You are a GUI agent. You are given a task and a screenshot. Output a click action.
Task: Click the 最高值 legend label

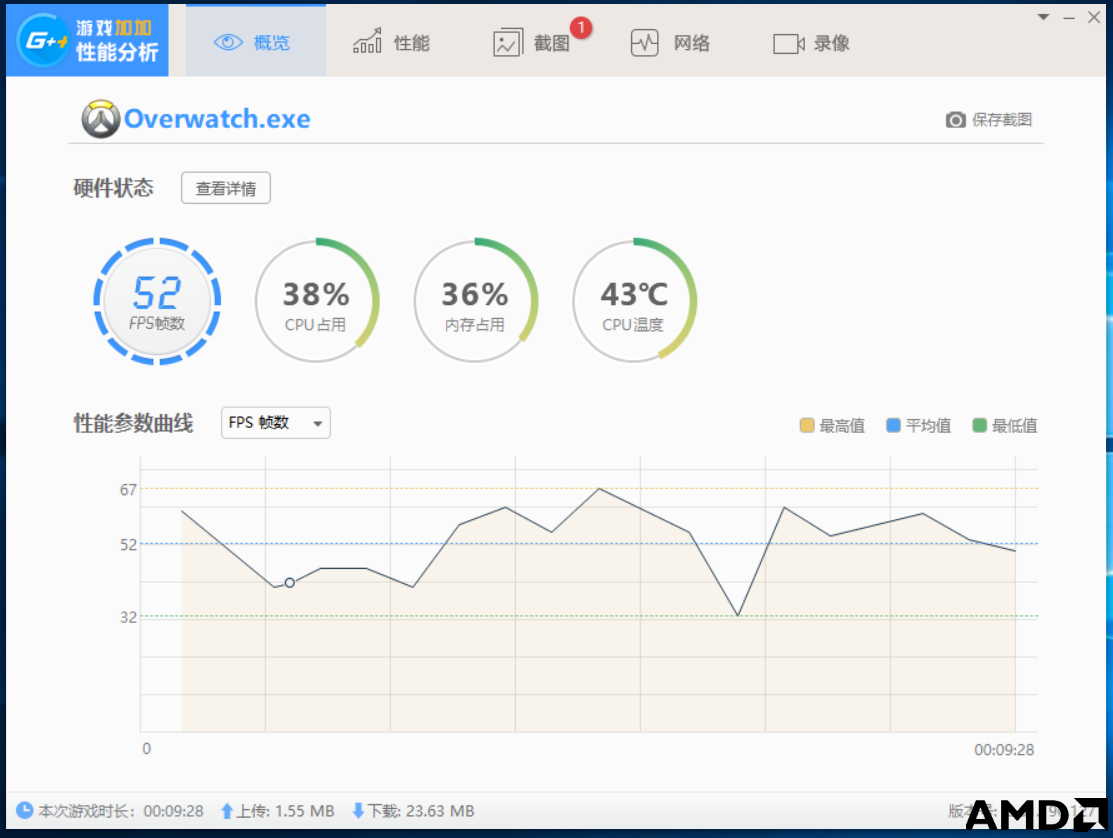(842, 426)
